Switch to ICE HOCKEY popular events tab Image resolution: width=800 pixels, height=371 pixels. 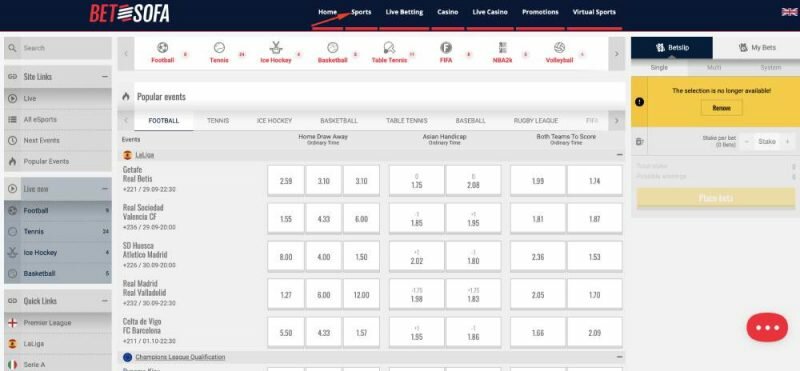click(274, 121)
